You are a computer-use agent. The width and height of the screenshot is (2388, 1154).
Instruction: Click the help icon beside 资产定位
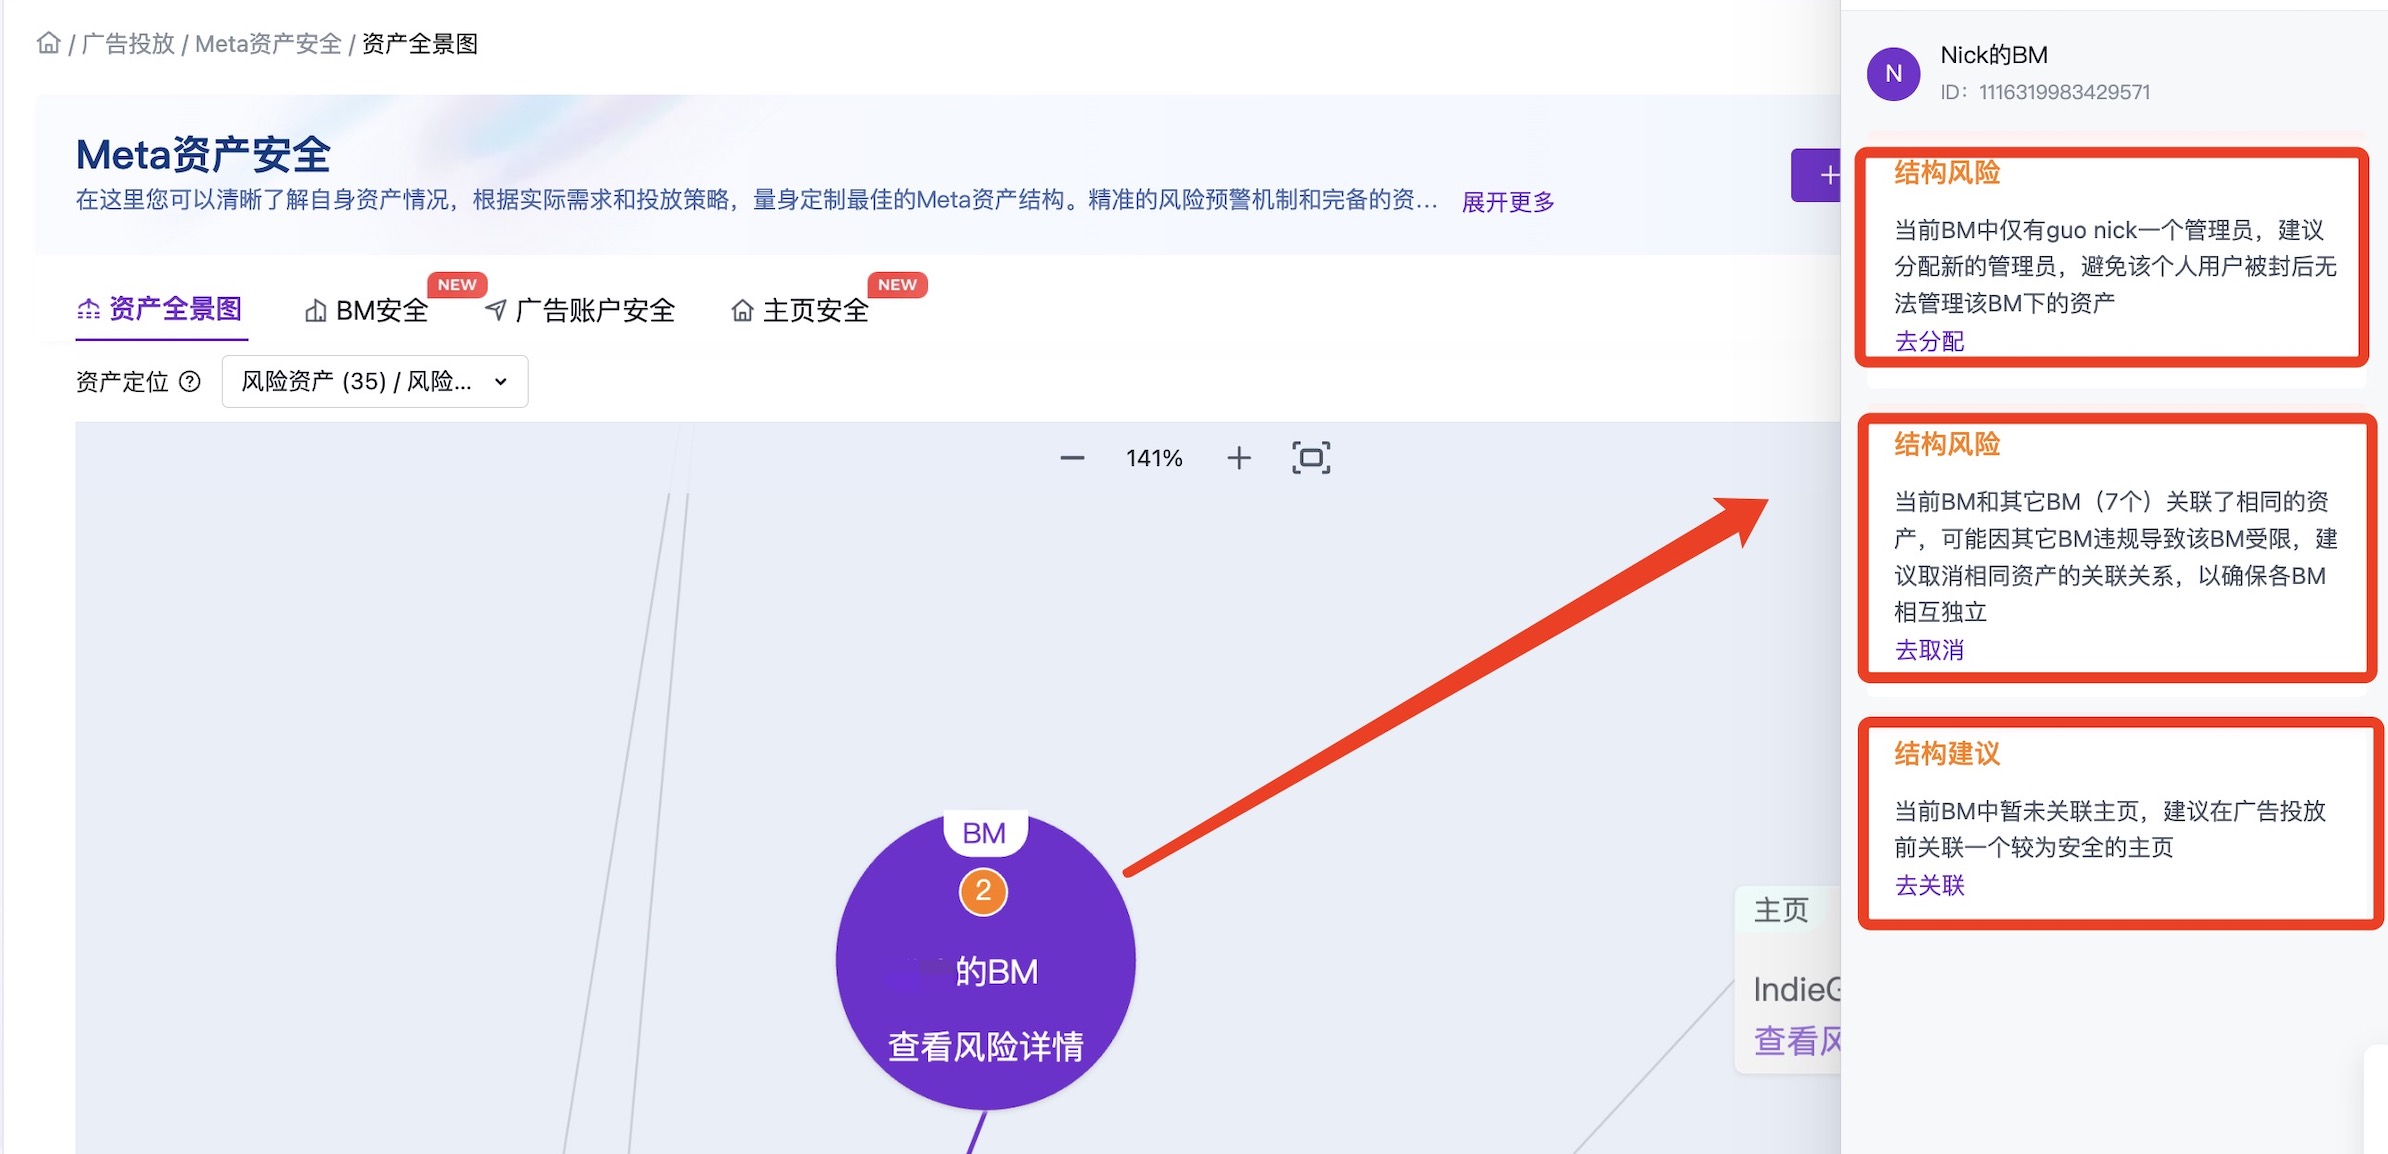[x=190, y=381]
